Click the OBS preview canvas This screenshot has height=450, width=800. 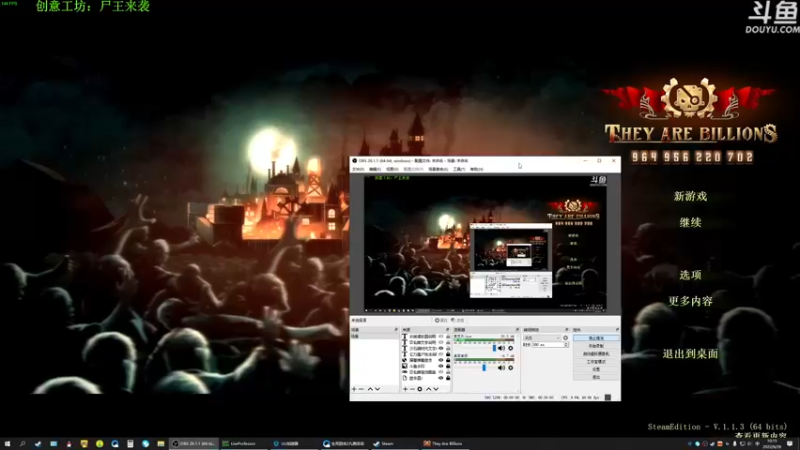485,243
